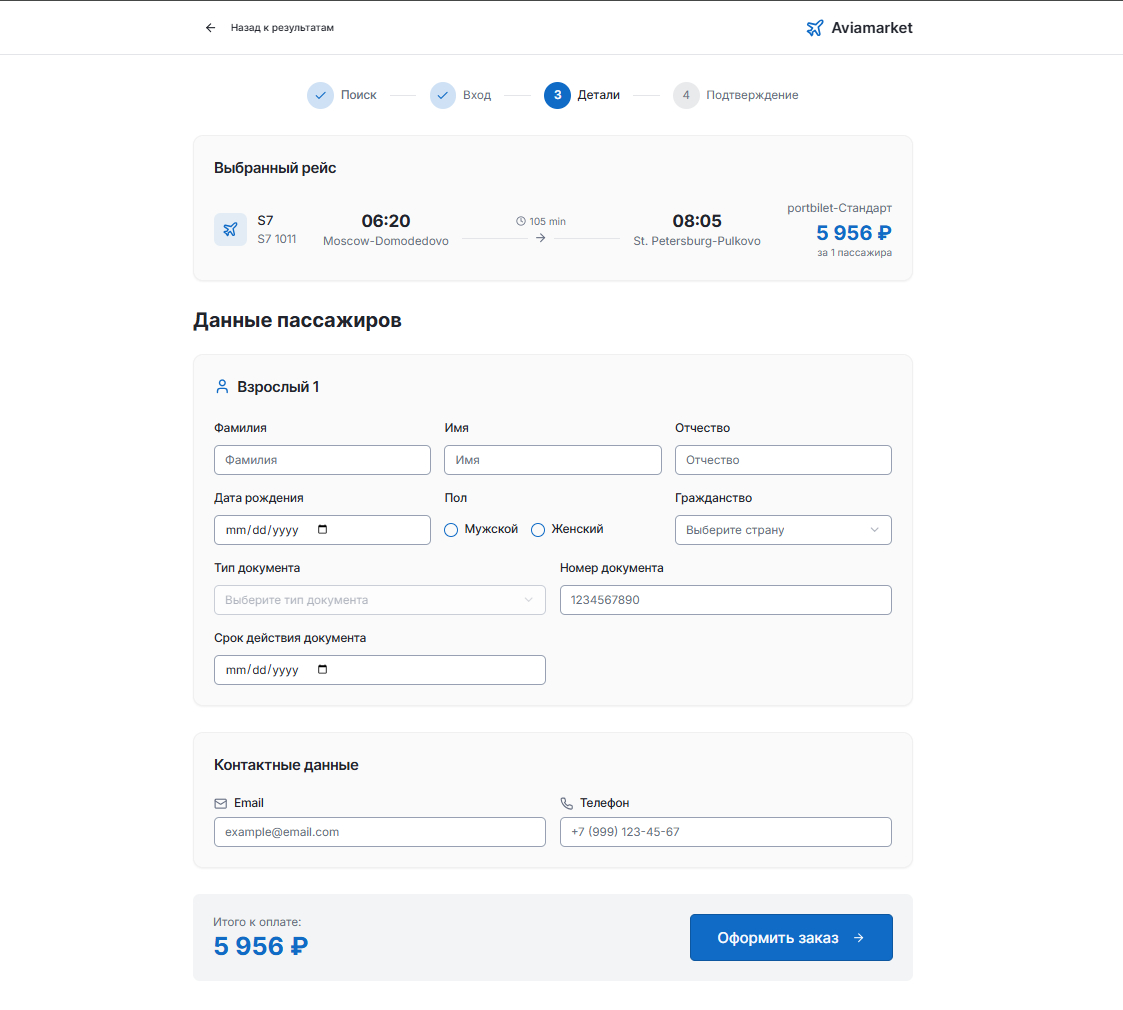Click Назад к результатам link

tap(282, 28)
